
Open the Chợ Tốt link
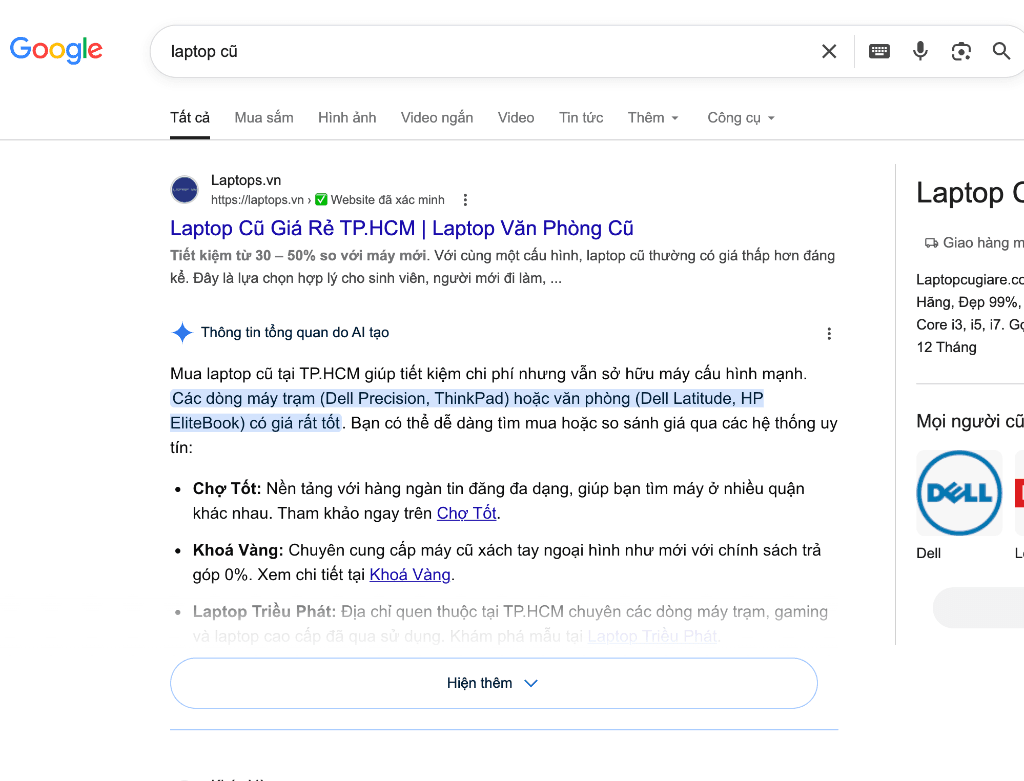click(x=466, y=513)
